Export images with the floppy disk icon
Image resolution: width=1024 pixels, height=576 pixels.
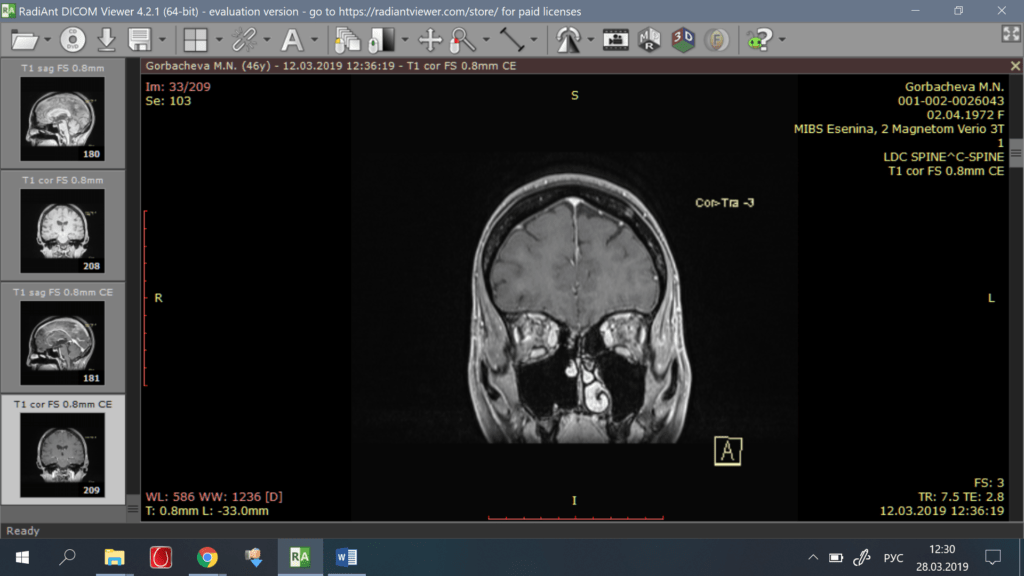(140, 40)
